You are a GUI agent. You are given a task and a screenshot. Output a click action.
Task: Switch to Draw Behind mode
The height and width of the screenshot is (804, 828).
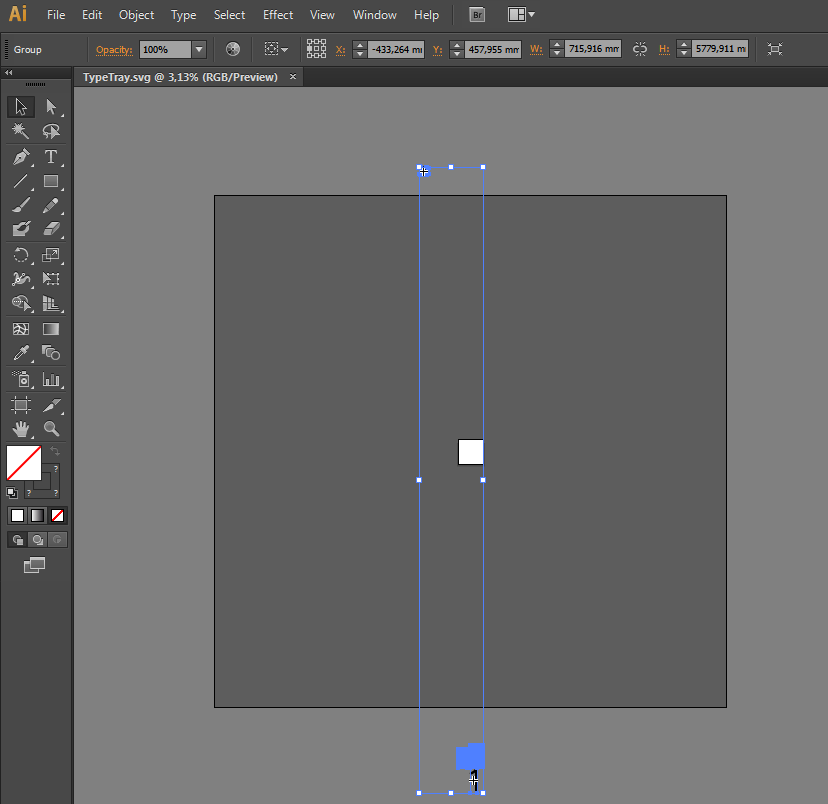click(x=37, y=539)
